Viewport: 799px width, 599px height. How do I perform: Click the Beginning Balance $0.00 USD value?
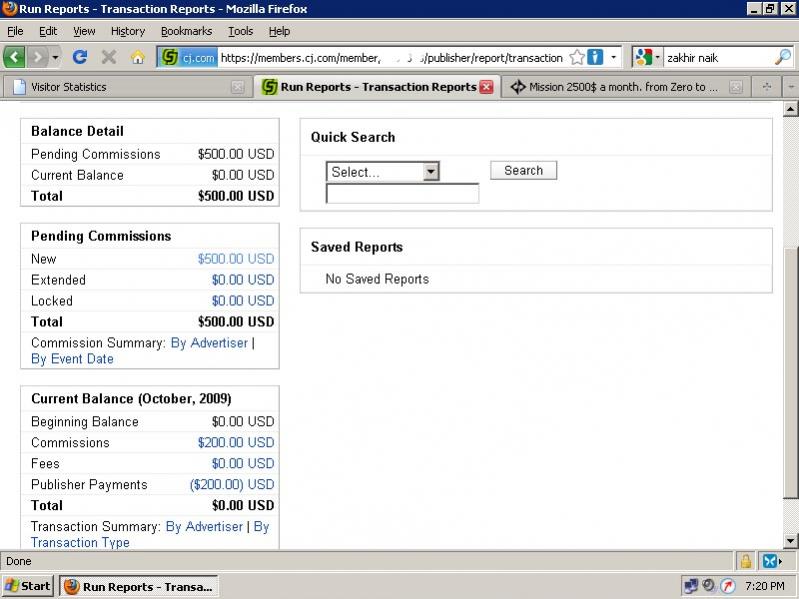pyautogui.click(x=243, y=421)
